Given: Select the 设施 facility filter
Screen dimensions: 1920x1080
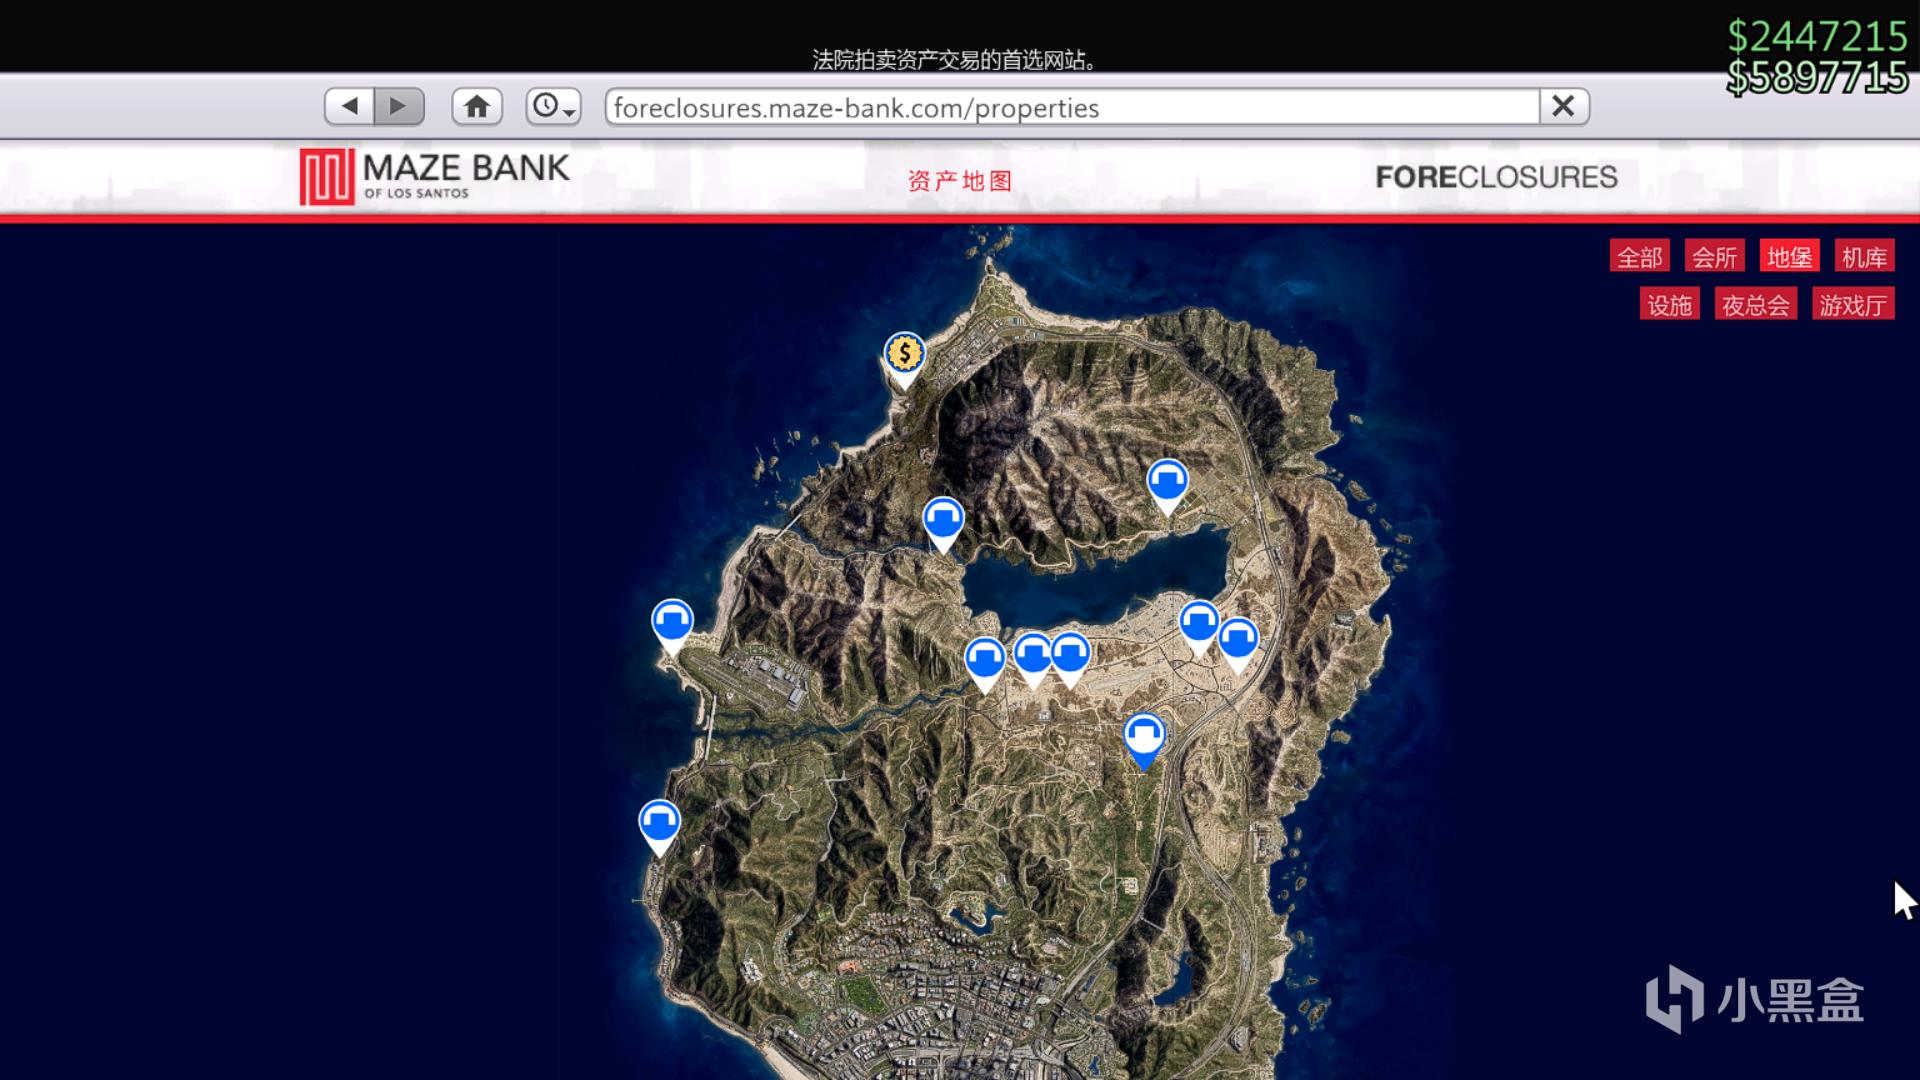Looking at the screenshot, I should (x=1669, y=305).
